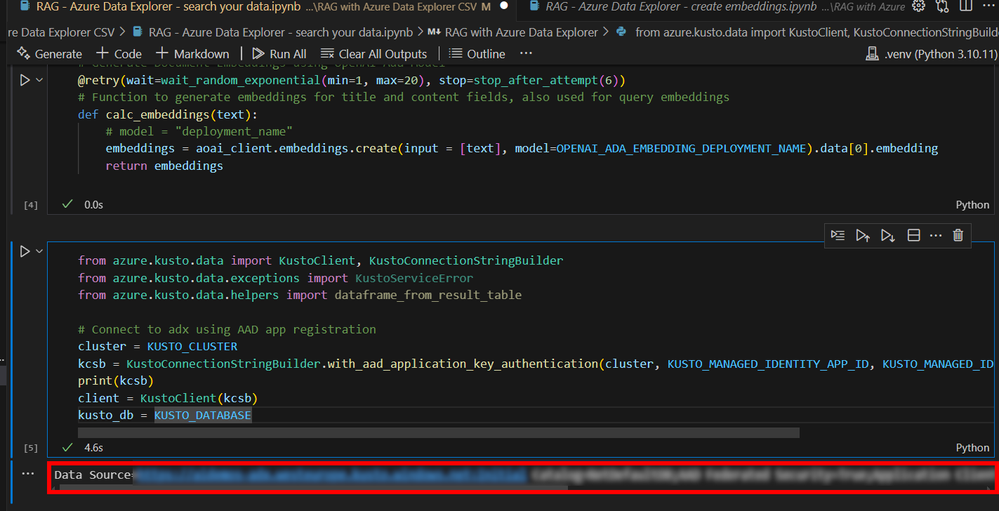The width and height of the screenshot is (999, 511).
Task: Click the notebook file icon on first tab
Action: point(24,6)
